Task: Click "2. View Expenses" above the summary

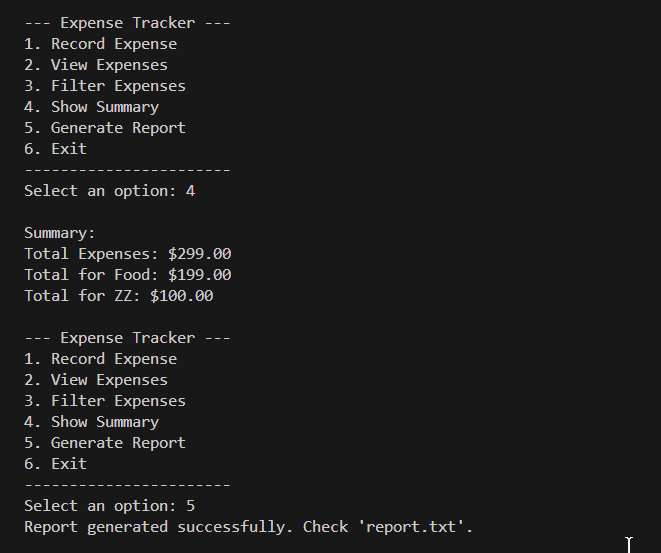Action: pyautogui.click(x=96, y=65)
